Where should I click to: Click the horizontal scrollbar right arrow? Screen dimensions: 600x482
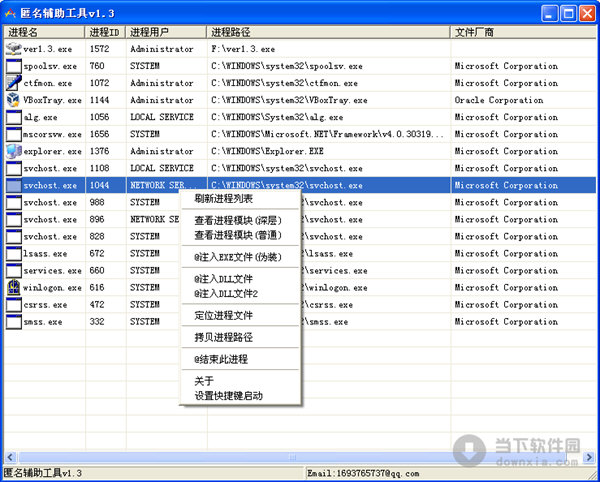pyautogui.click(x=589, y=457)
